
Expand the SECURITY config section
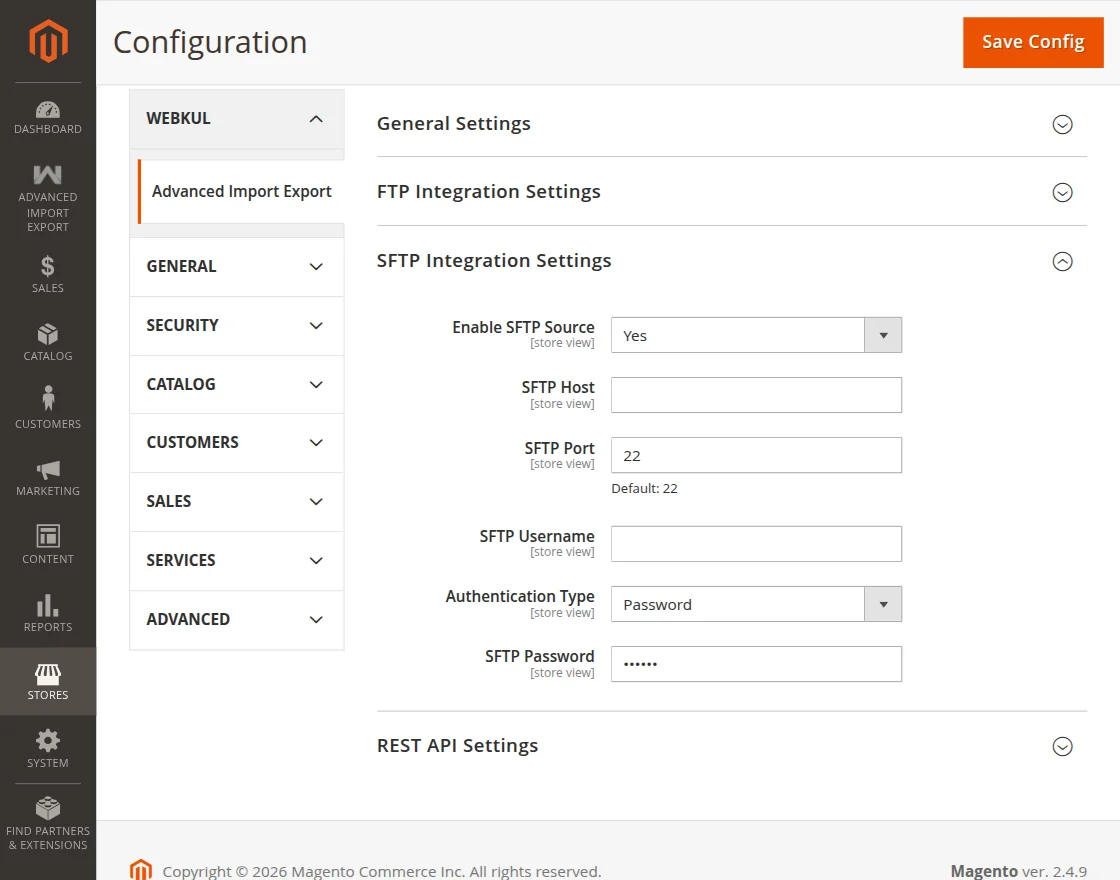click(x=236, y=326)
